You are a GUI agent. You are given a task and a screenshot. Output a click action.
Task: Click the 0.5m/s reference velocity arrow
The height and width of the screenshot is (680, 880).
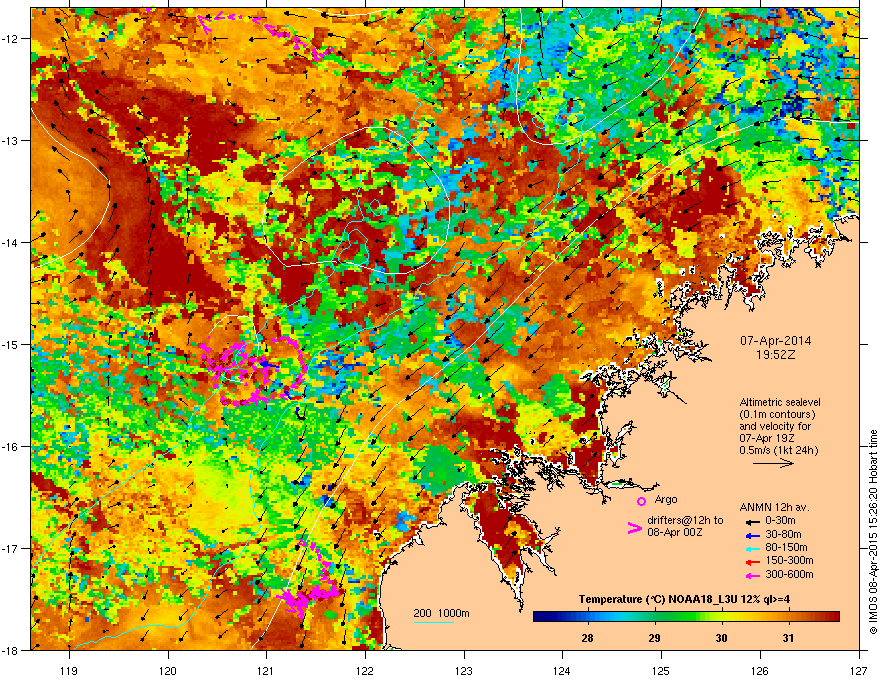pos(773,463)
